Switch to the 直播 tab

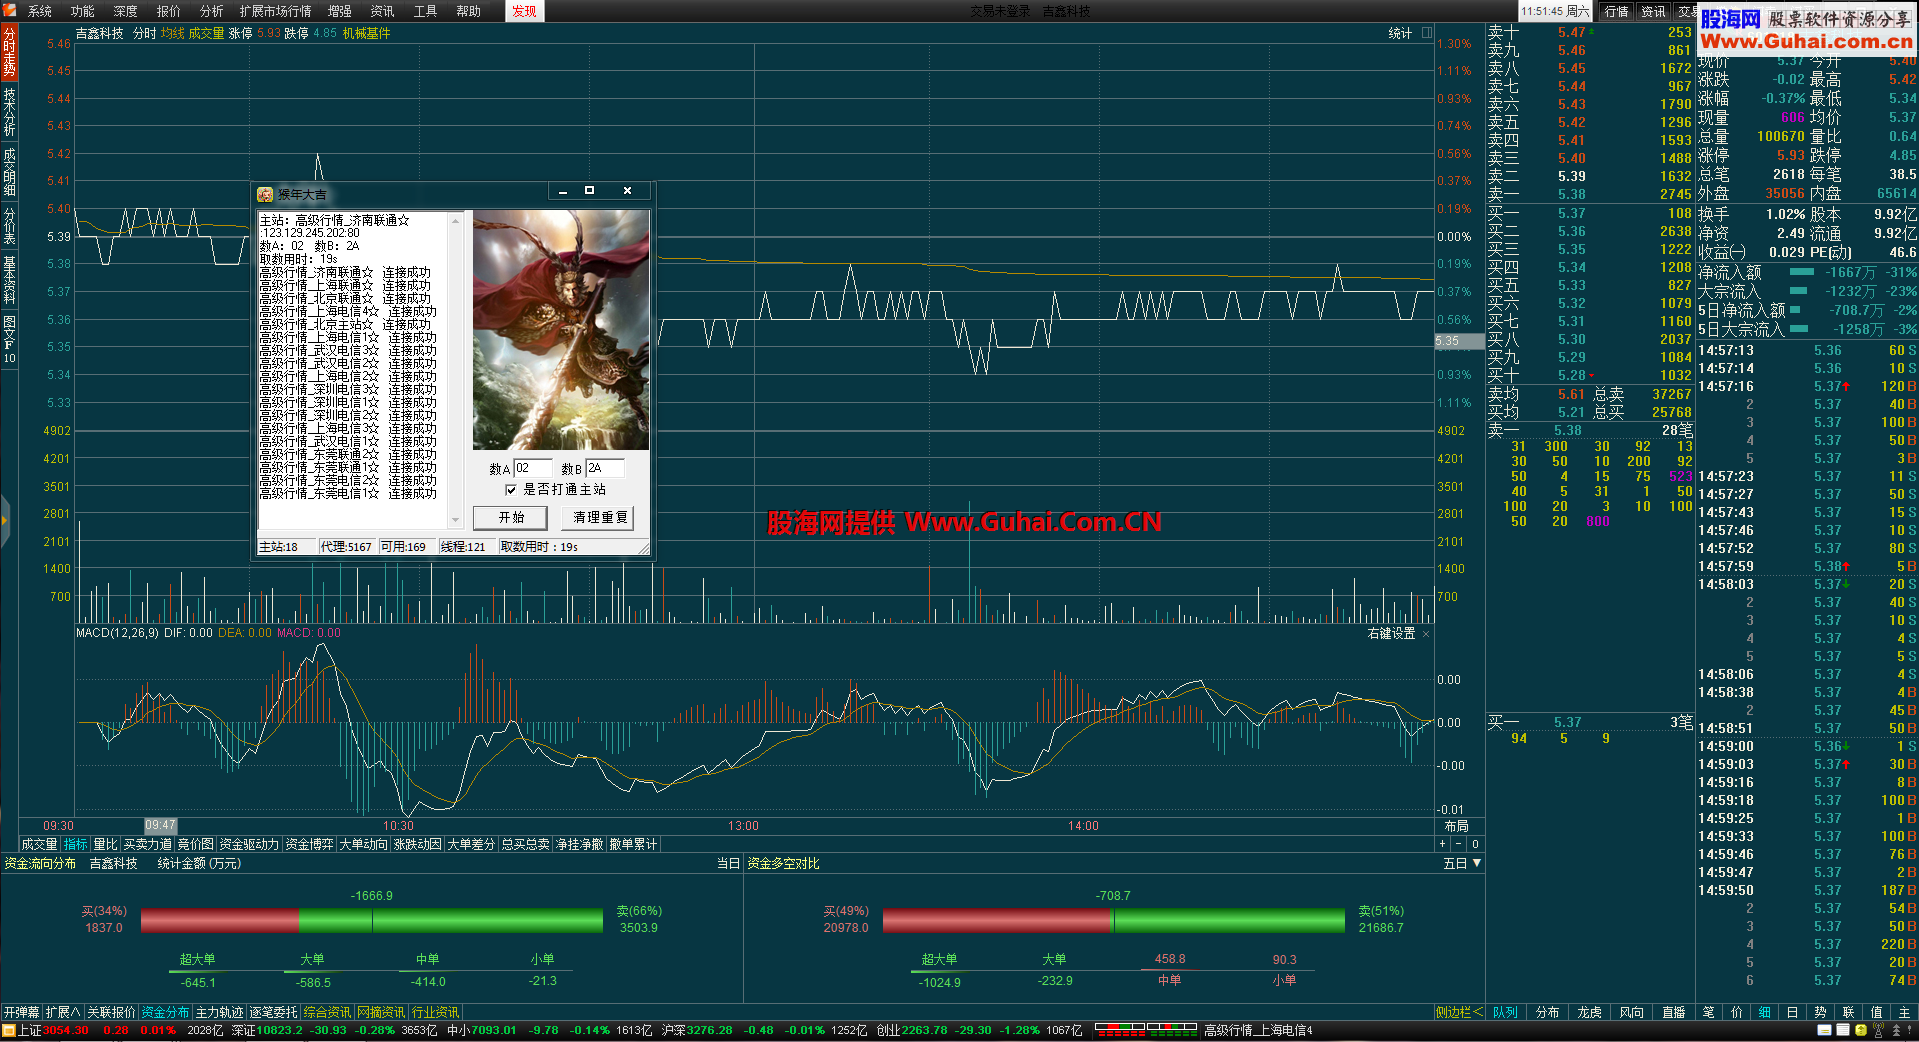pyautogui.click(x=1674, y=1012)
